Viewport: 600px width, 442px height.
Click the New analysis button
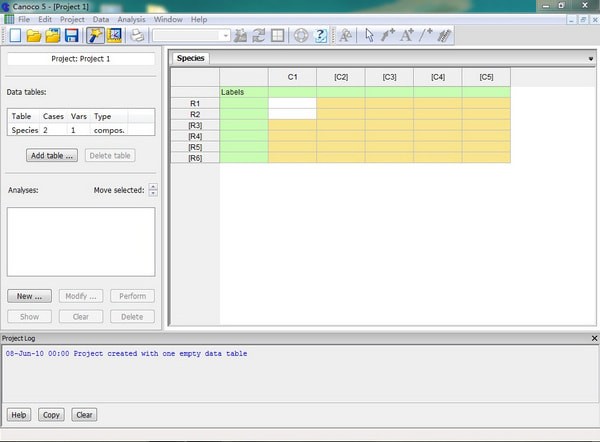tap(29, 296)
